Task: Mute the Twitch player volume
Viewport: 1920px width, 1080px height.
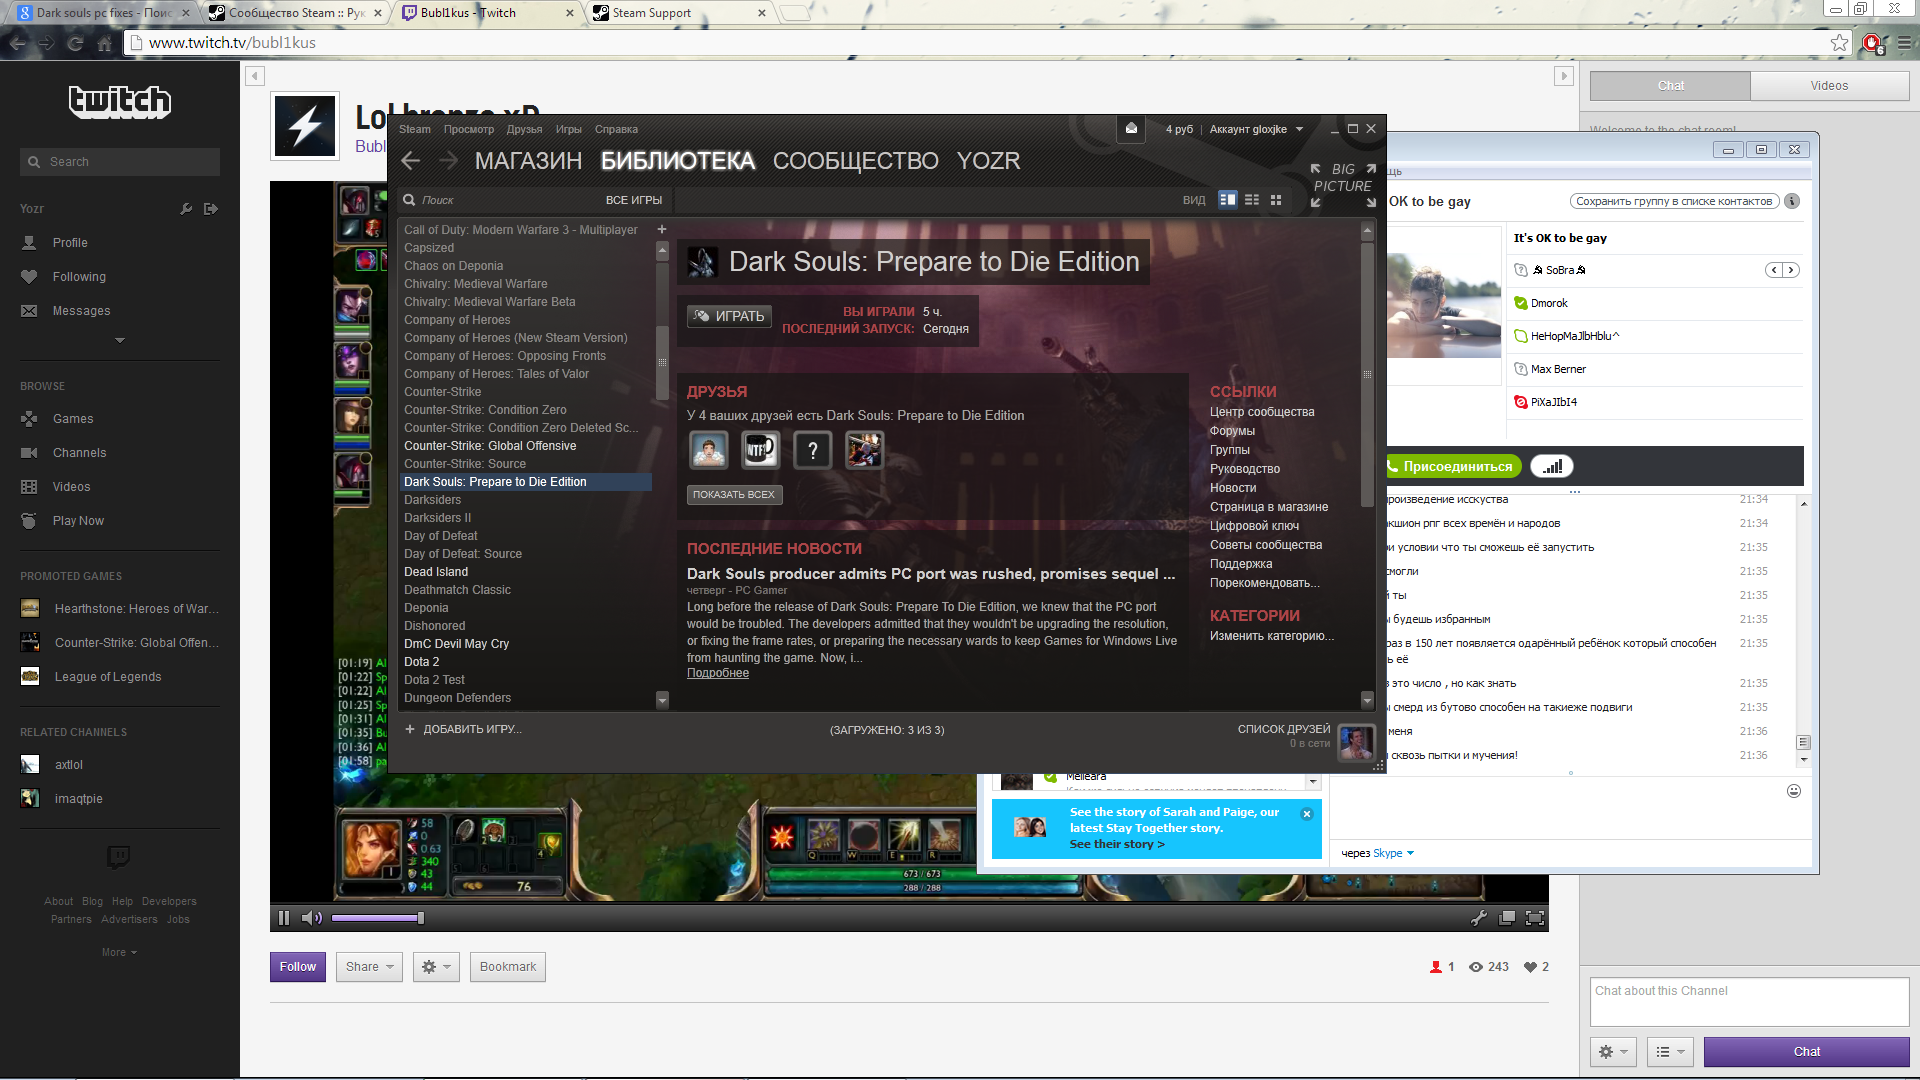Action: [x=311, y=918]
